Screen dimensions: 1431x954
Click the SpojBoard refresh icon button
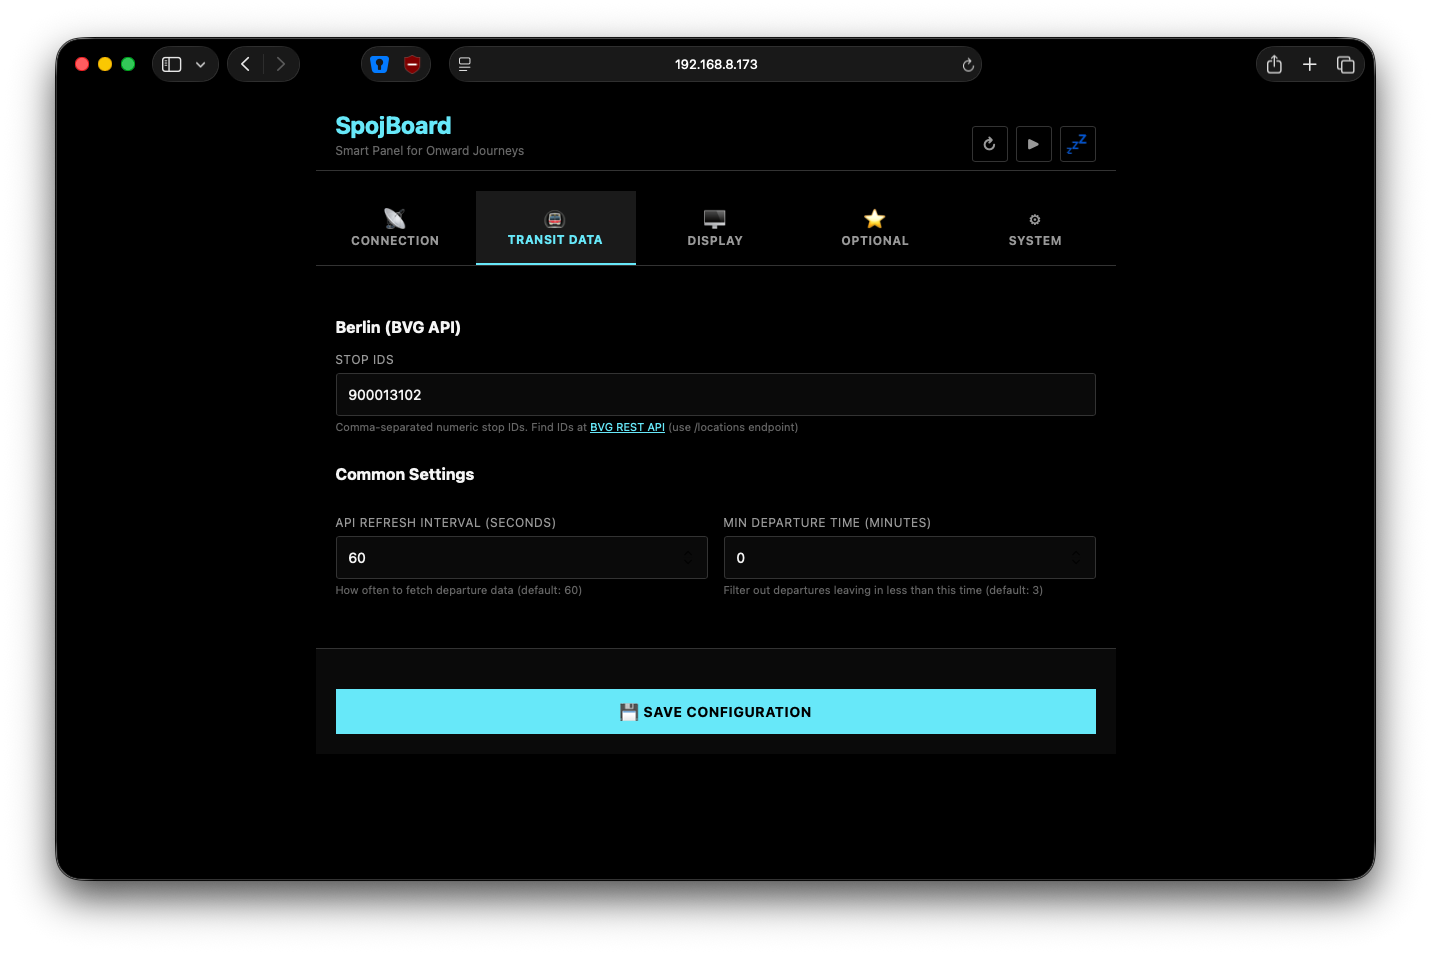click(989, 144)
